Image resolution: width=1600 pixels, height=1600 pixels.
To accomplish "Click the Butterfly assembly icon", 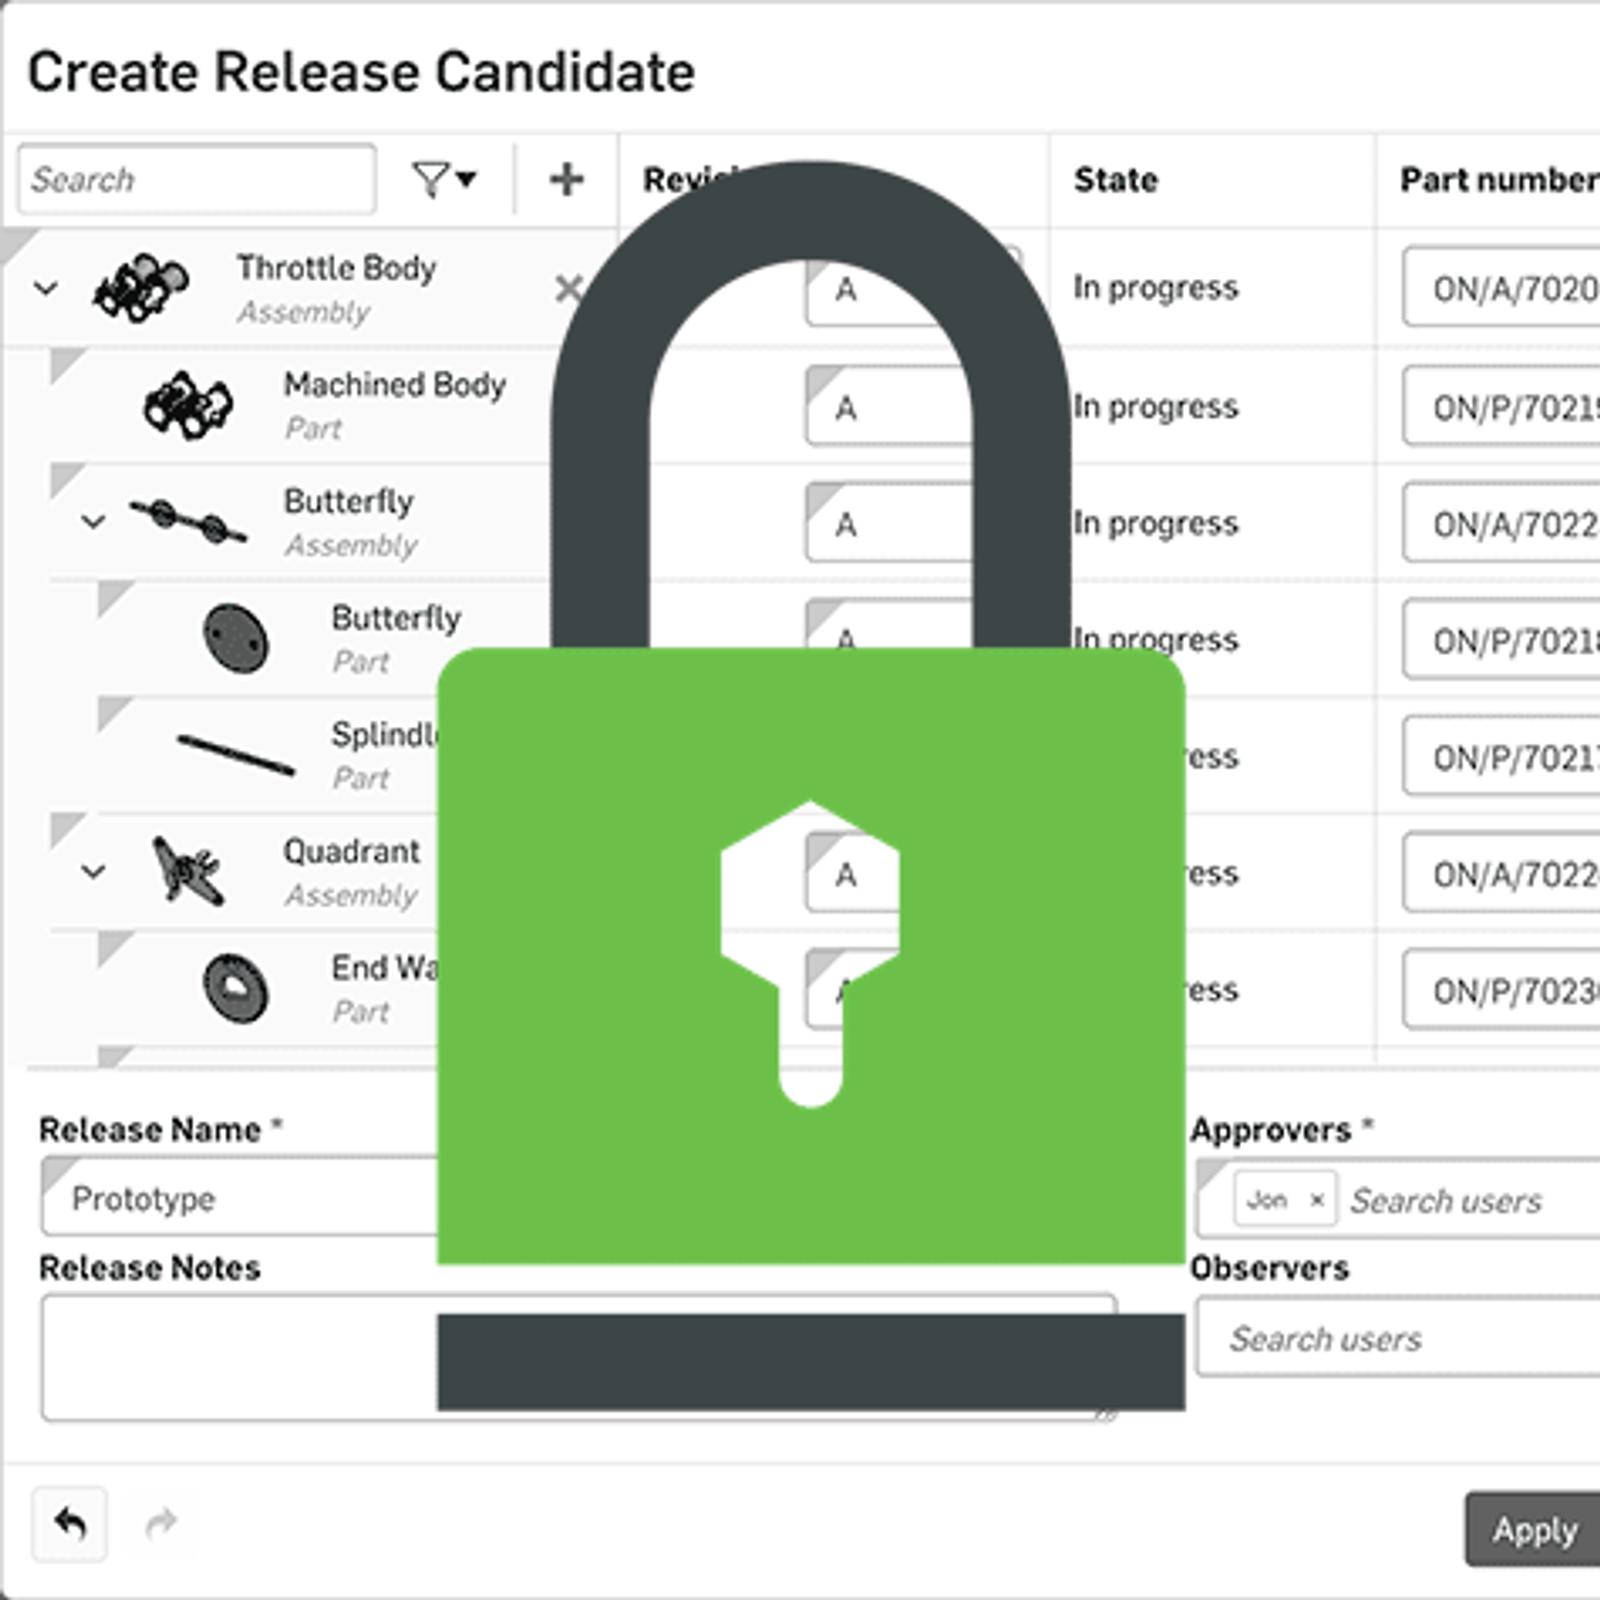I will tap(188, 521).
